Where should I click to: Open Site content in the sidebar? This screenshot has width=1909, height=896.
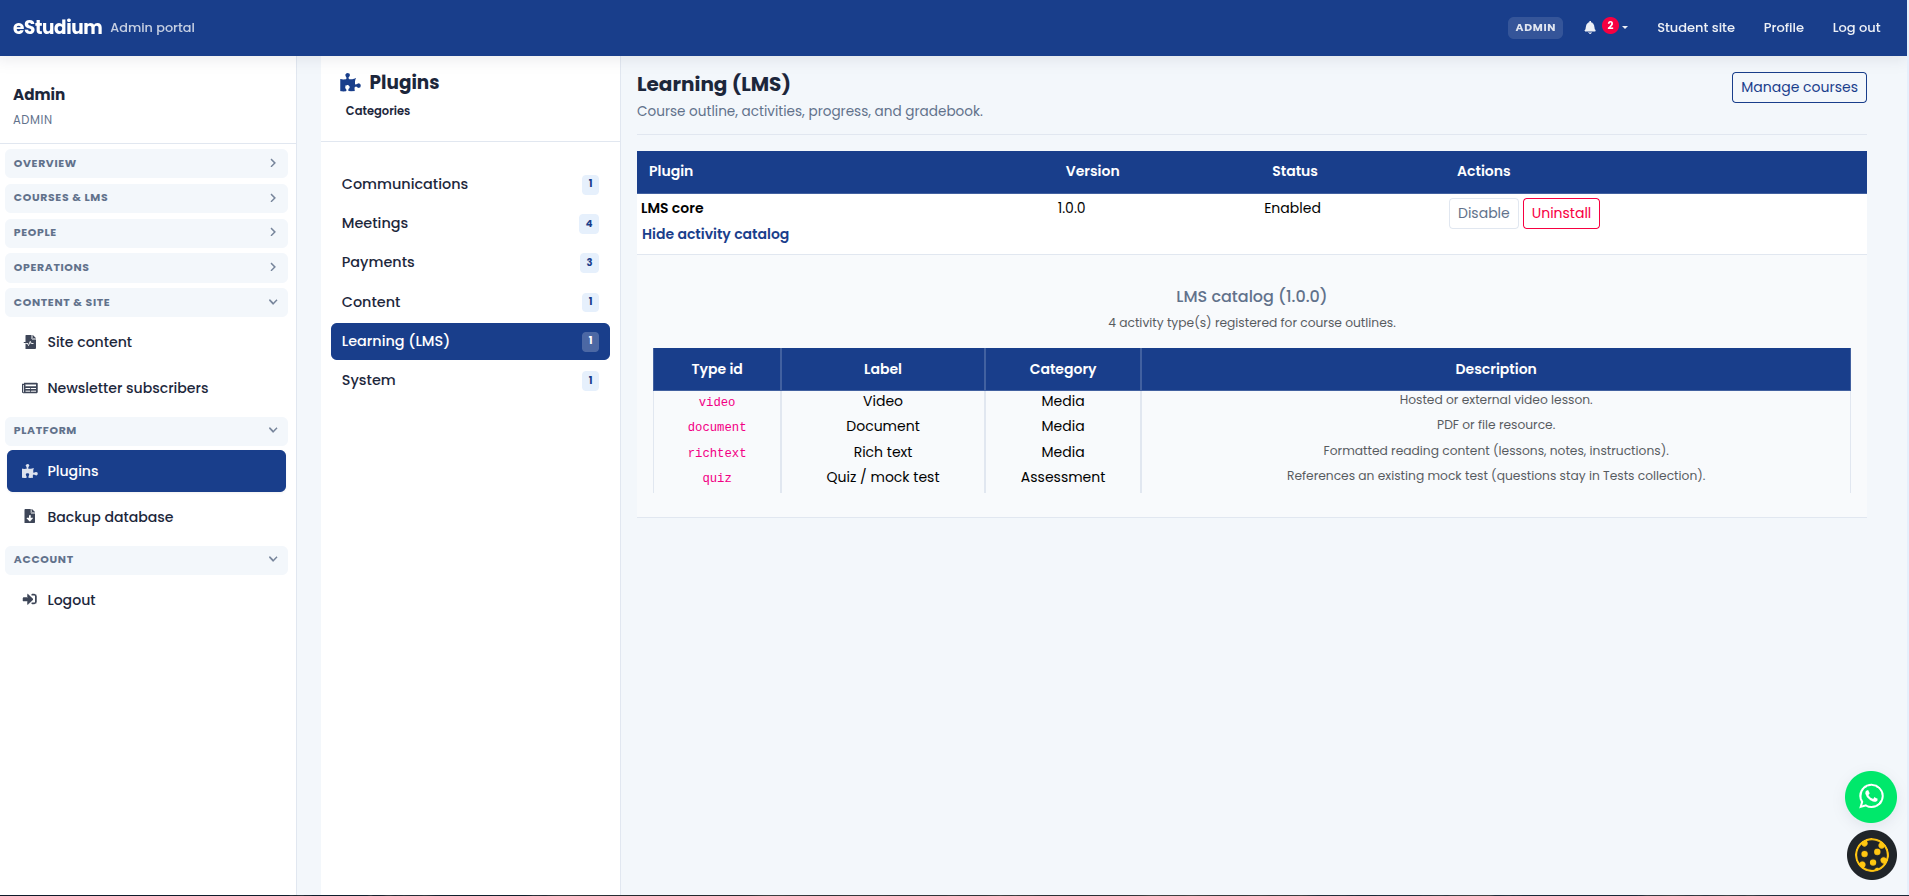click(146, 342)
